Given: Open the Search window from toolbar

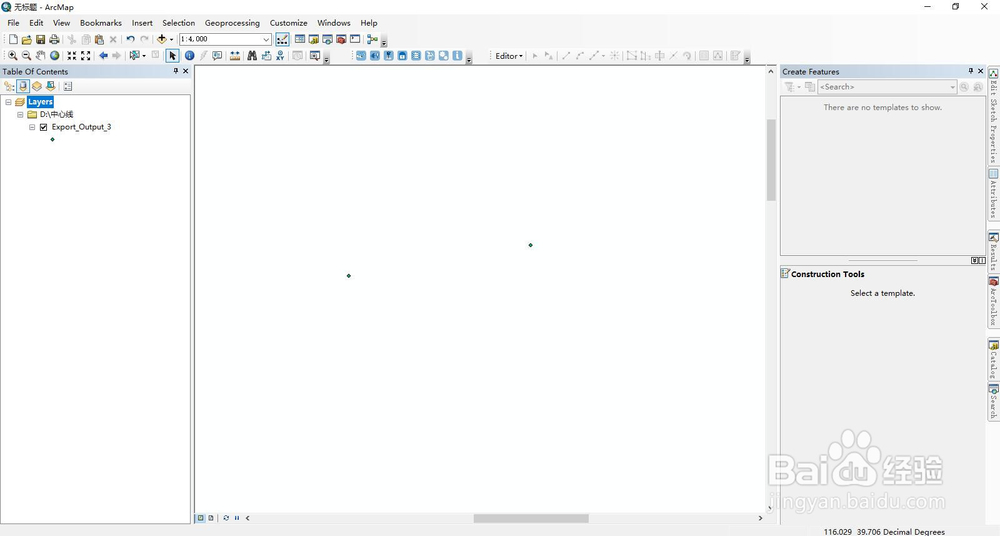Looking at the screenshot, I should pos(327,40).
